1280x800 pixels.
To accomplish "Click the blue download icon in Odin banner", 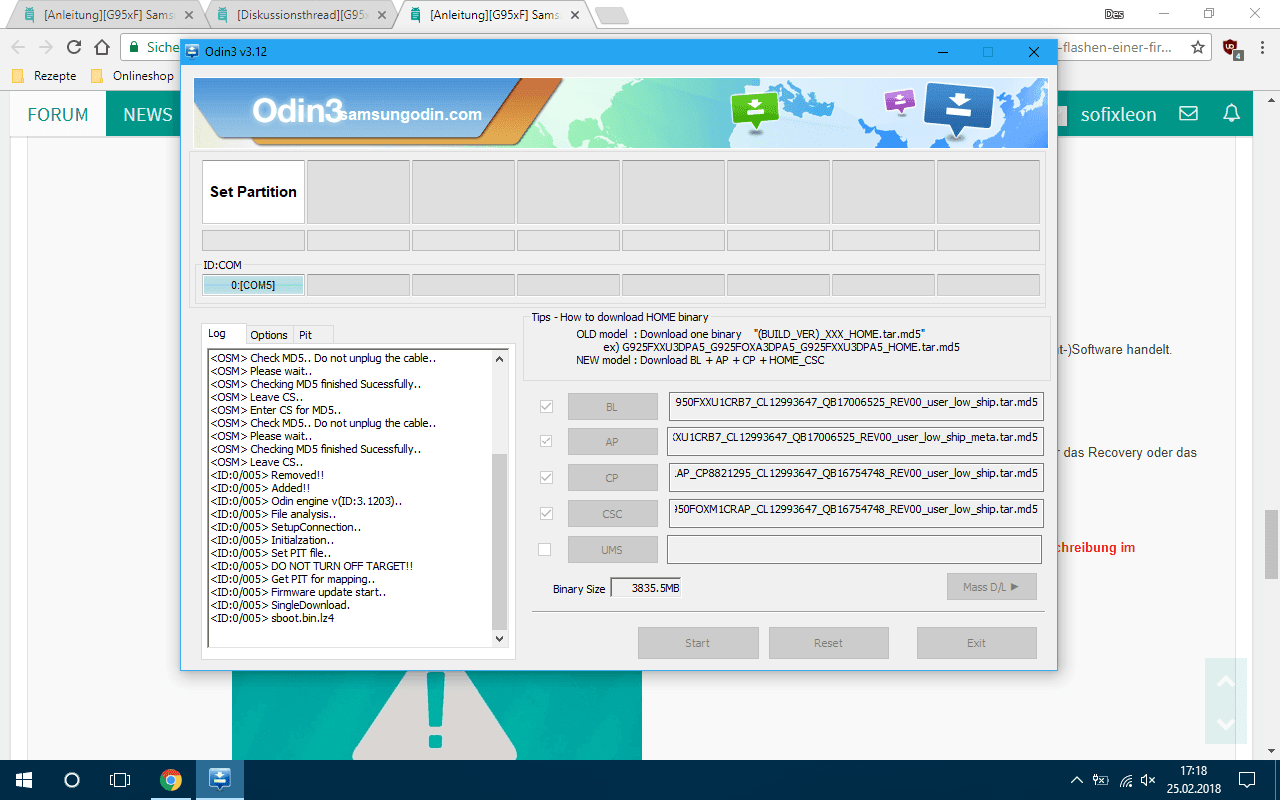I will 958,110.
